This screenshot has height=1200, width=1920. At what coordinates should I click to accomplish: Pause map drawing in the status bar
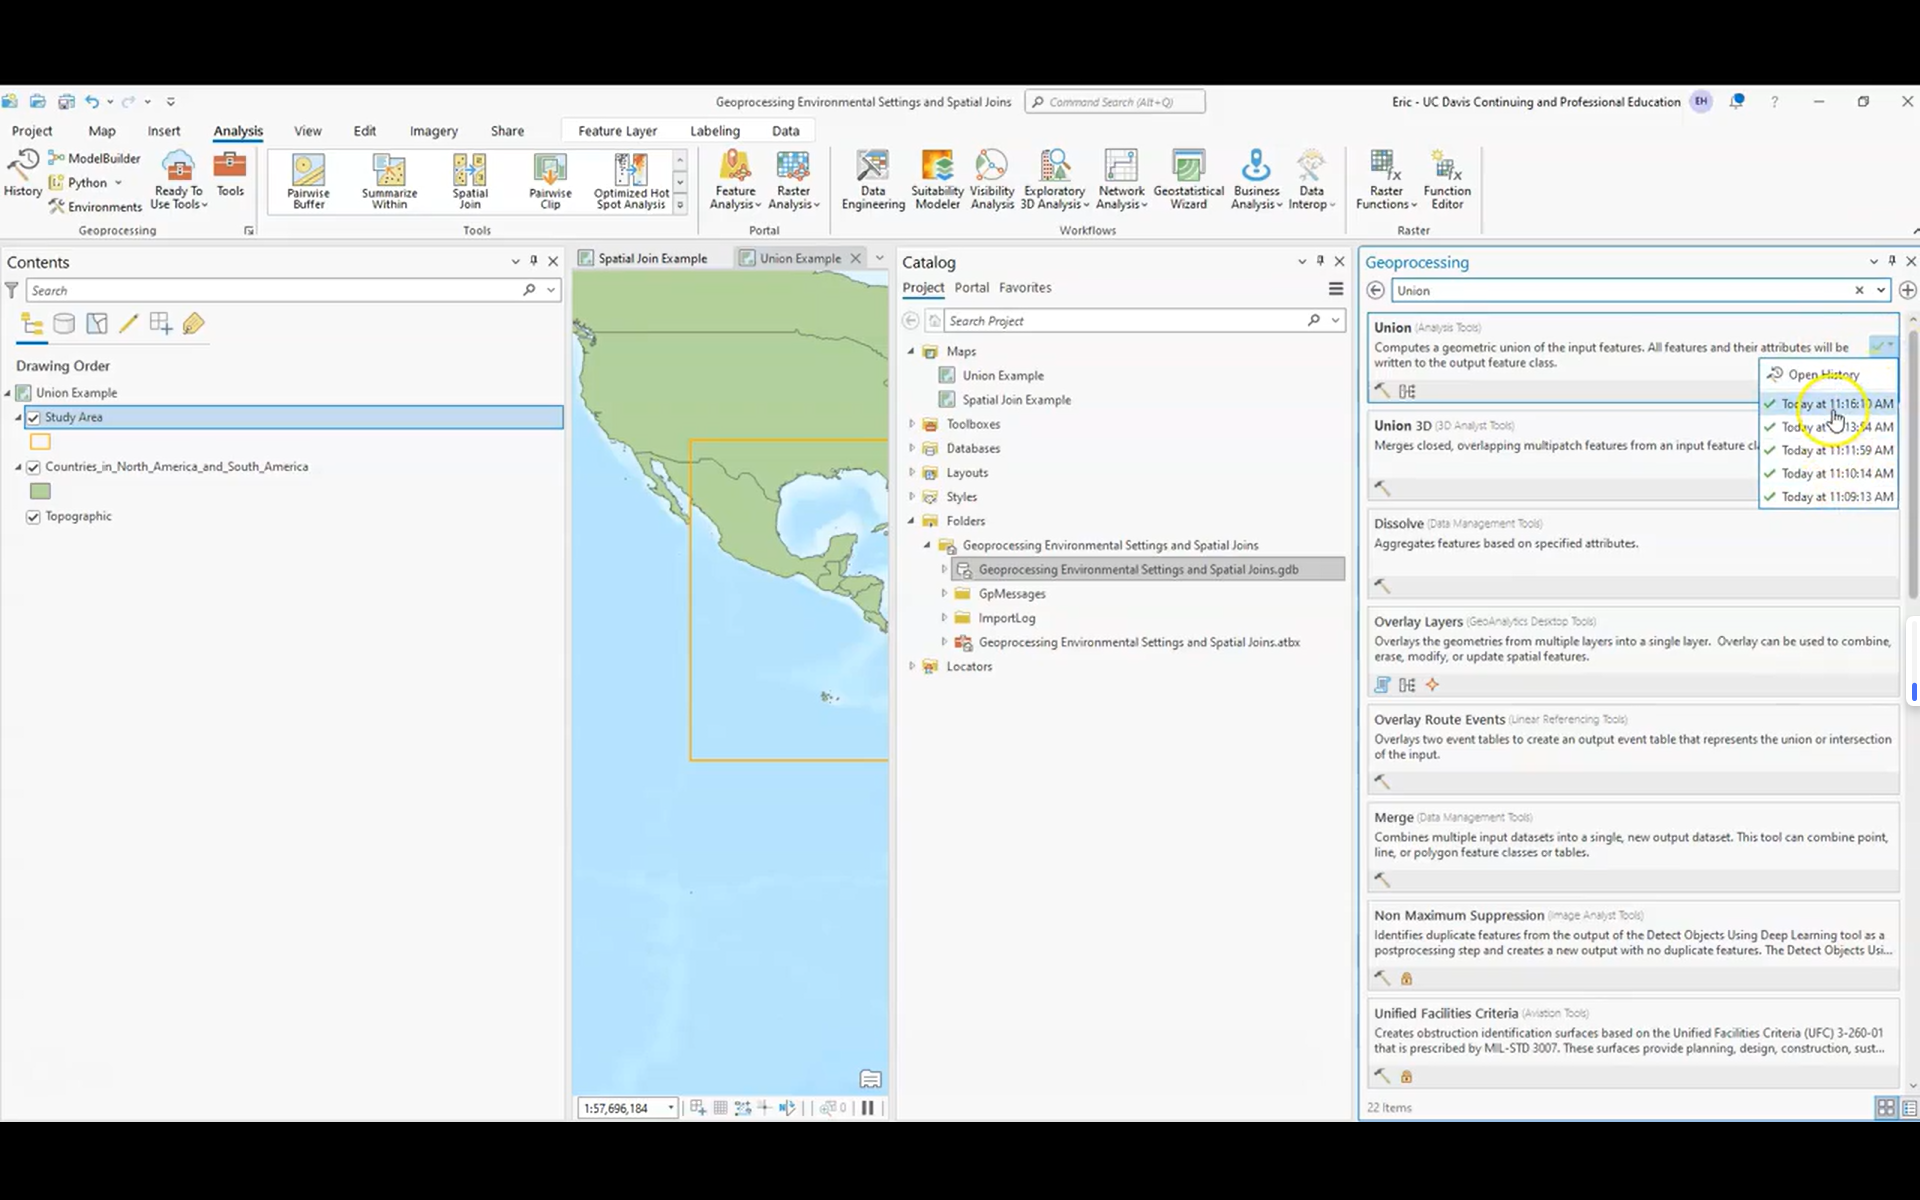click(868, 1108)
